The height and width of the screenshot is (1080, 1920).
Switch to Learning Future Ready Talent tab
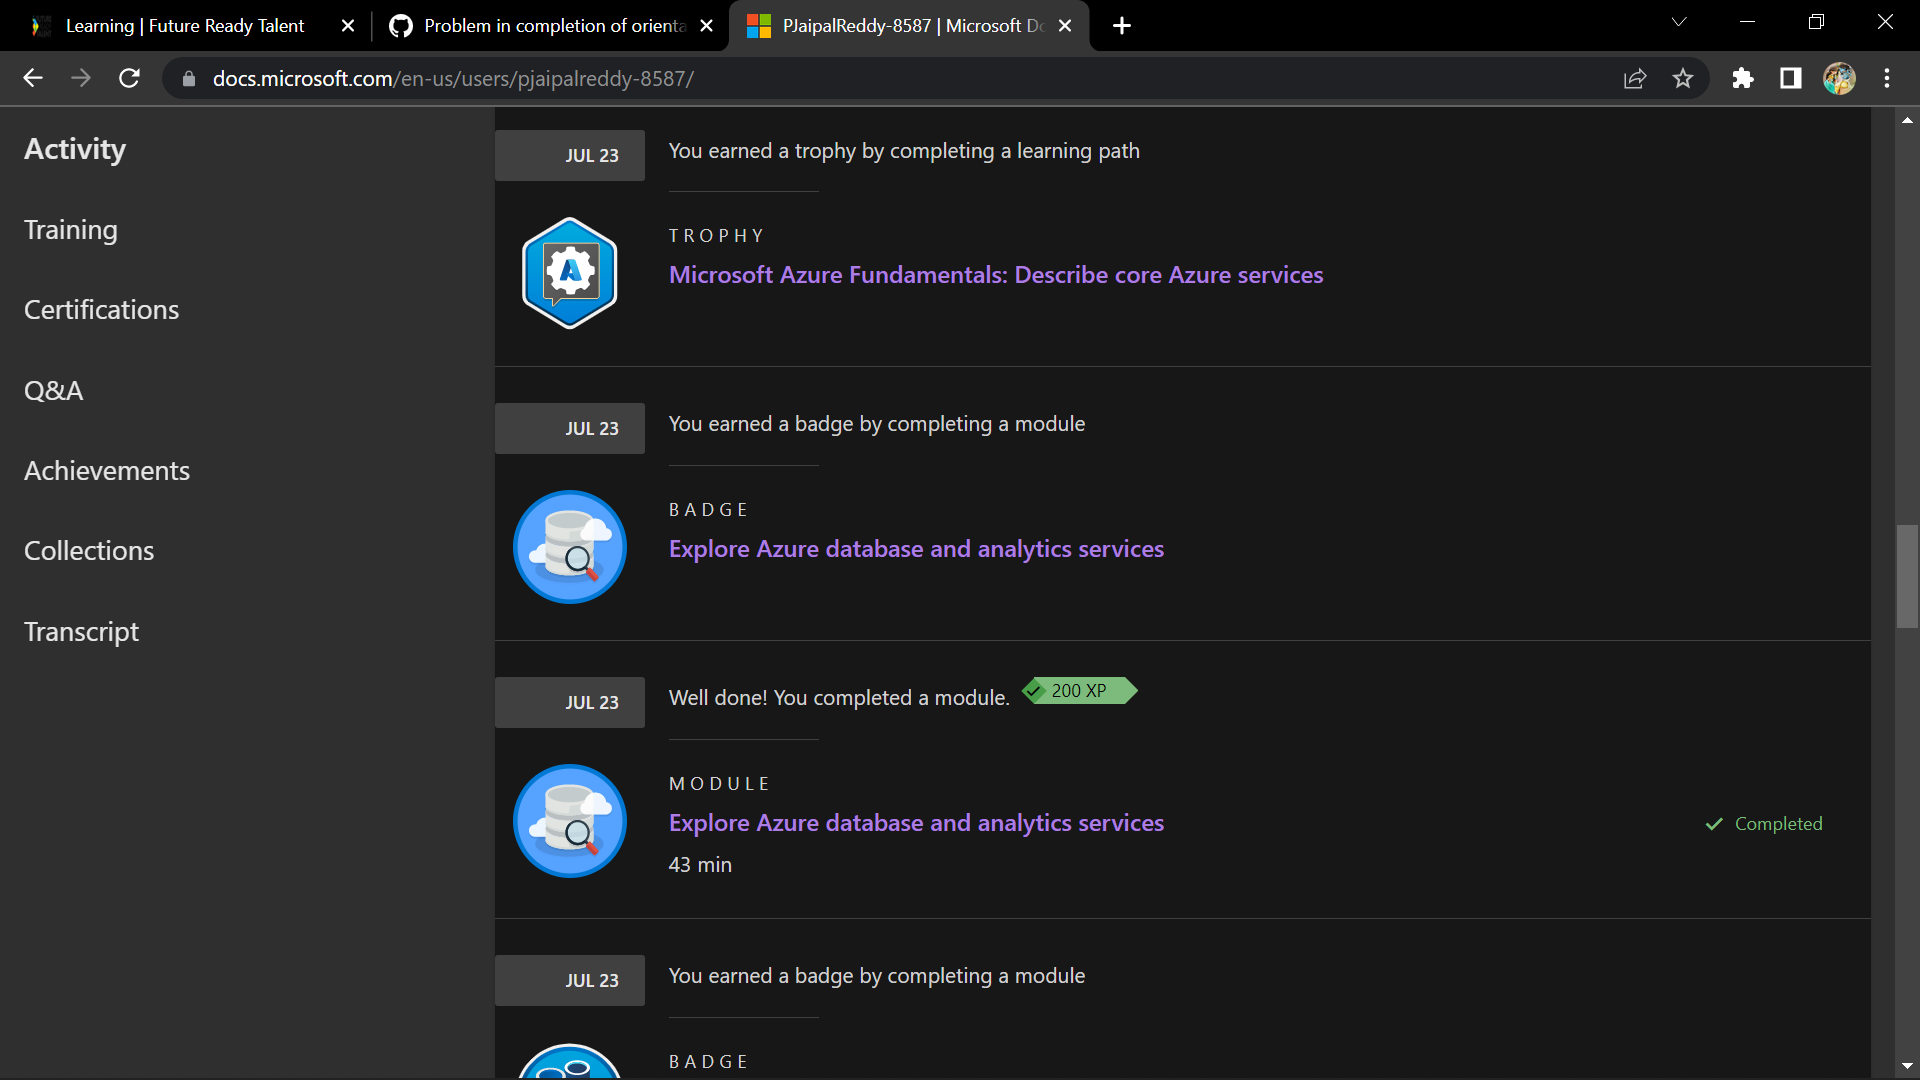coord(185,26)
